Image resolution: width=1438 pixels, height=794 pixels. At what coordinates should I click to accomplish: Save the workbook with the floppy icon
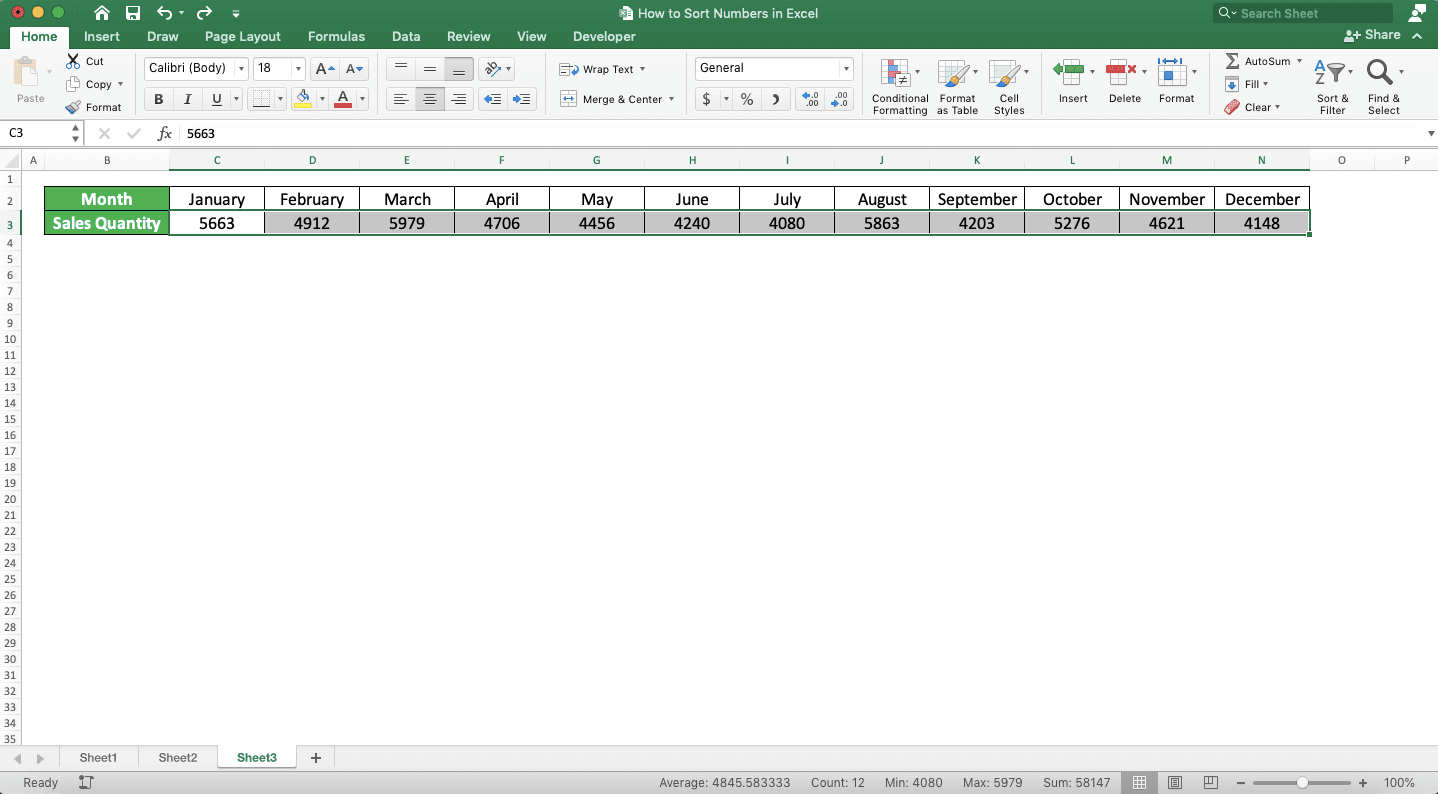coord(133,13)
